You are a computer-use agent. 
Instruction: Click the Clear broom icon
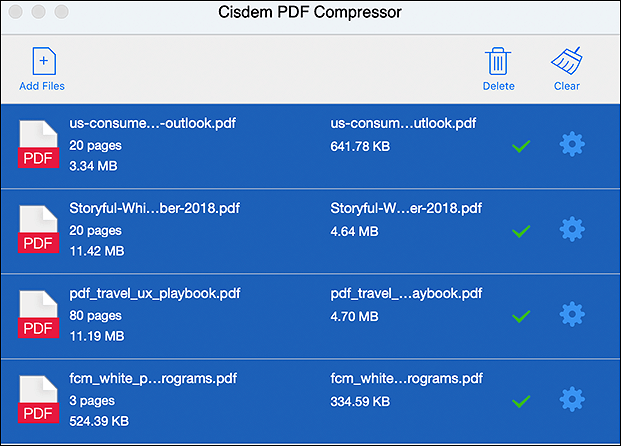[567, 61]
